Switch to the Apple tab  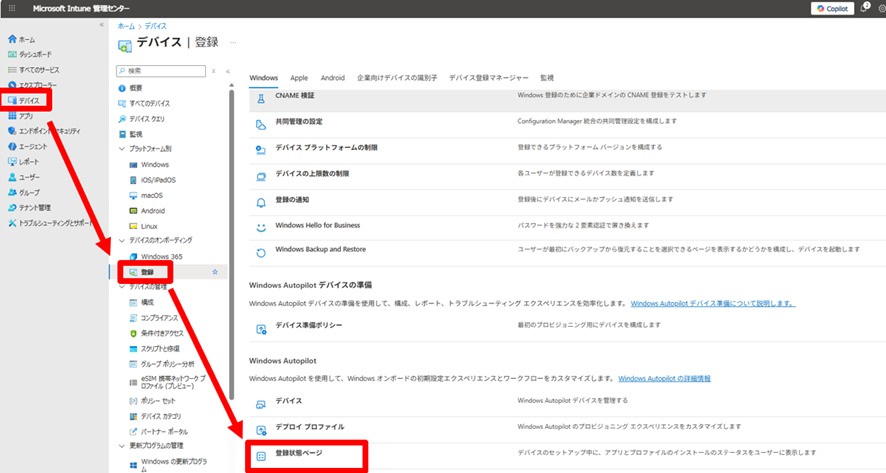(x=298, y=78)
